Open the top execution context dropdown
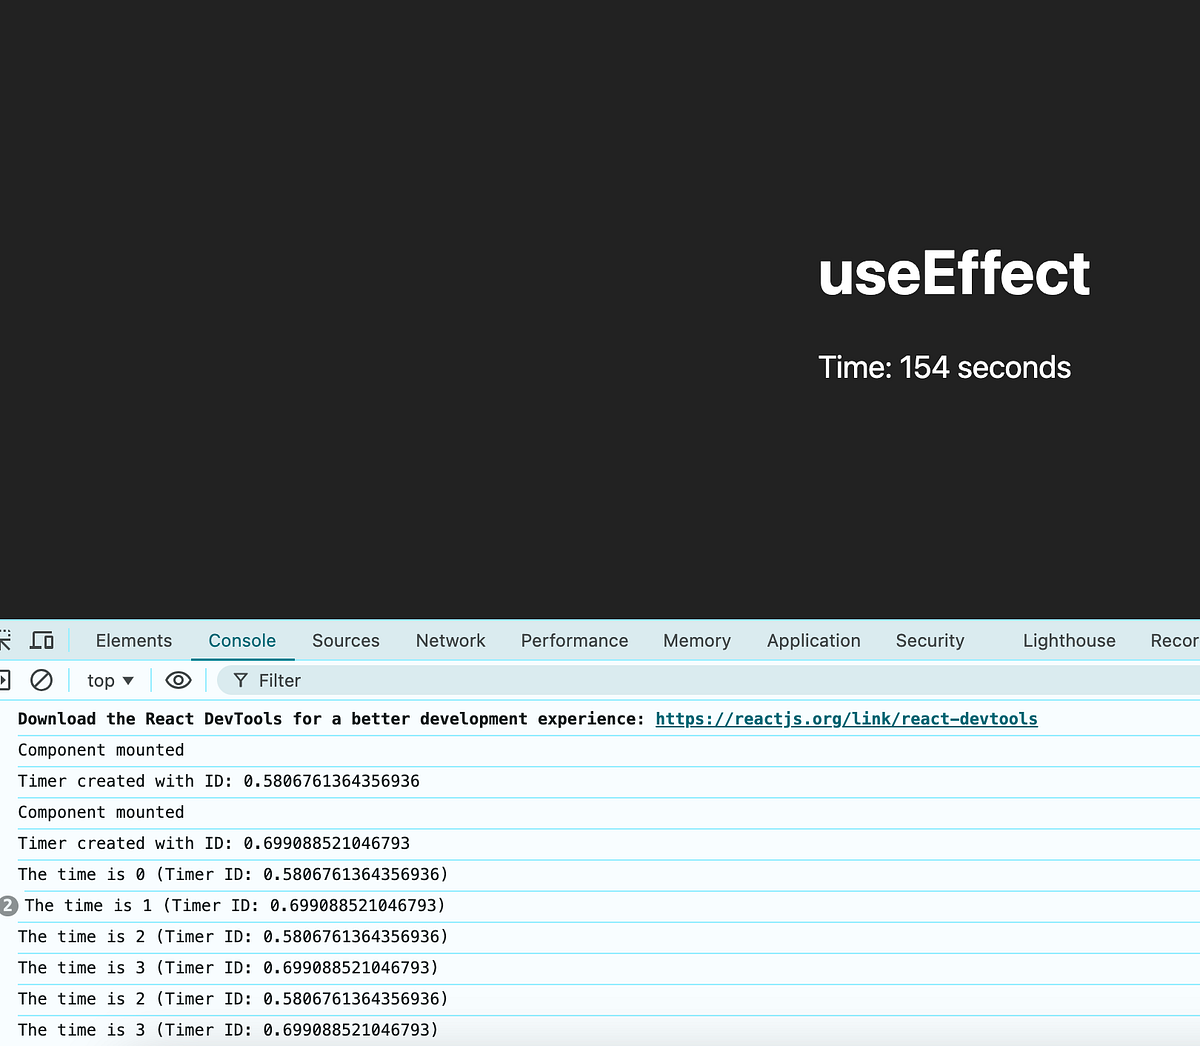Screen dimensions: 1200x1046 tap(109, 680)
